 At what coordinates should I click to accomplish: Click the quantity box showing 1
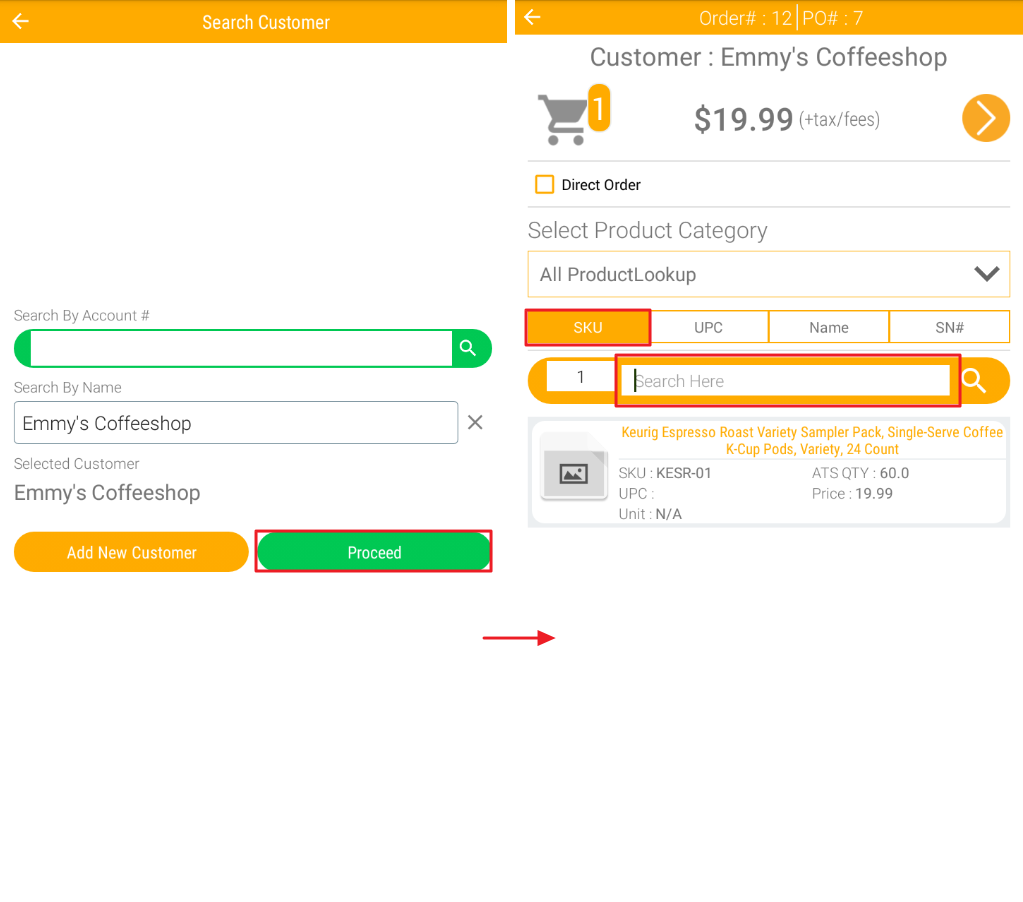pyautogui.click(x=580, y=378)
